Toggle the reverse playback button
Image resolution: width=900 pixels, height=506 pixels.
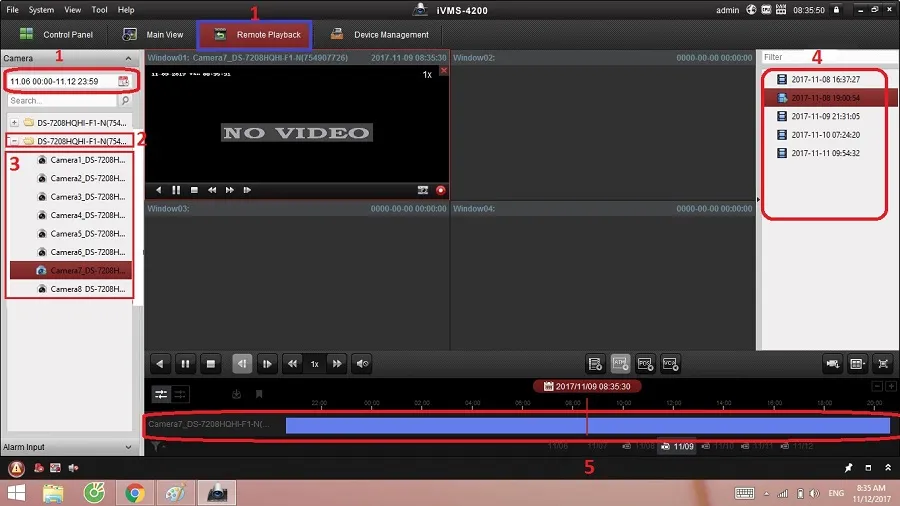tap(241, 364)
